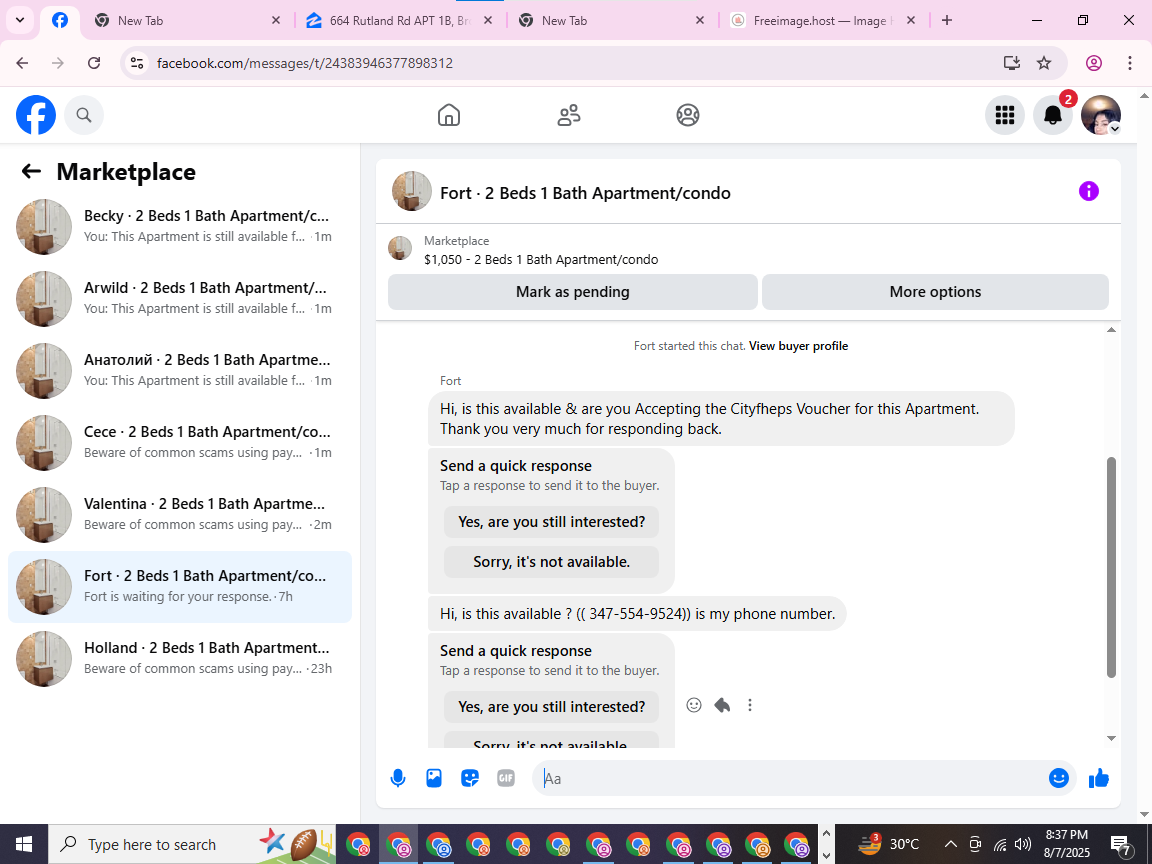Switch to 664 Rutland Rd APT 1B tab
Image resolution: width=1152 pixels, height=864 pixels.
(x=399, y=21)
